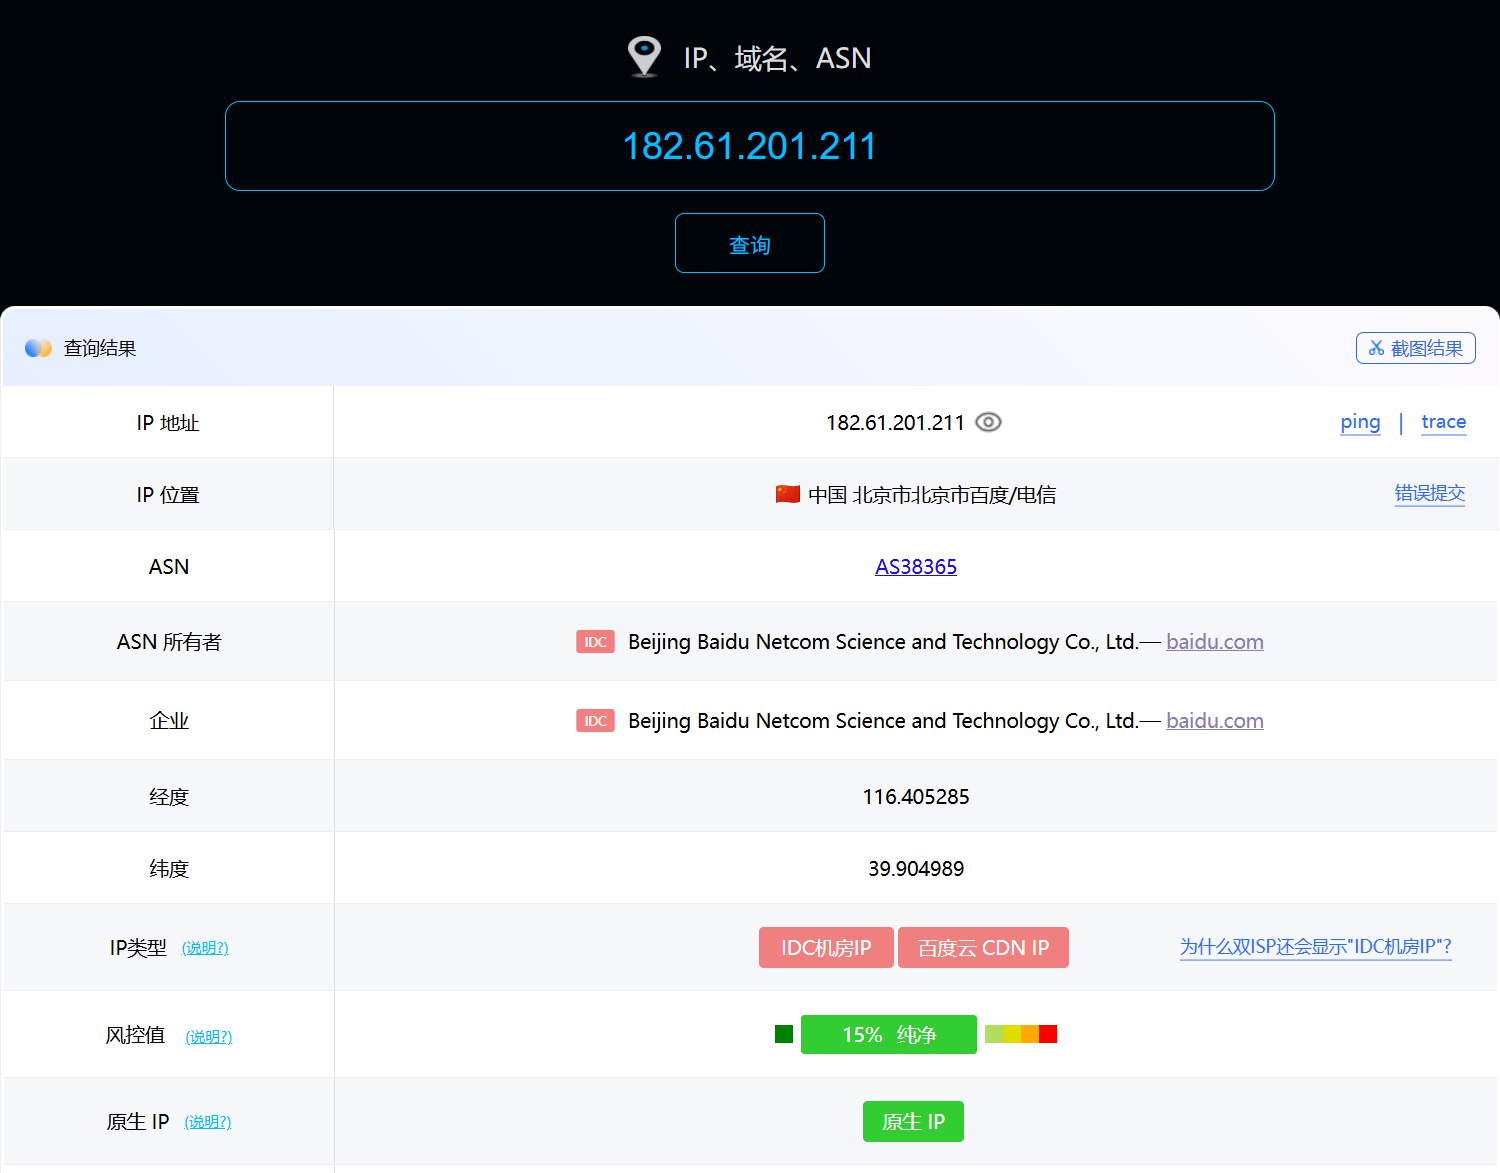Click the 截图结果 screenshot button
Screen dimensions: 1500x1173
click(1415, 348)
